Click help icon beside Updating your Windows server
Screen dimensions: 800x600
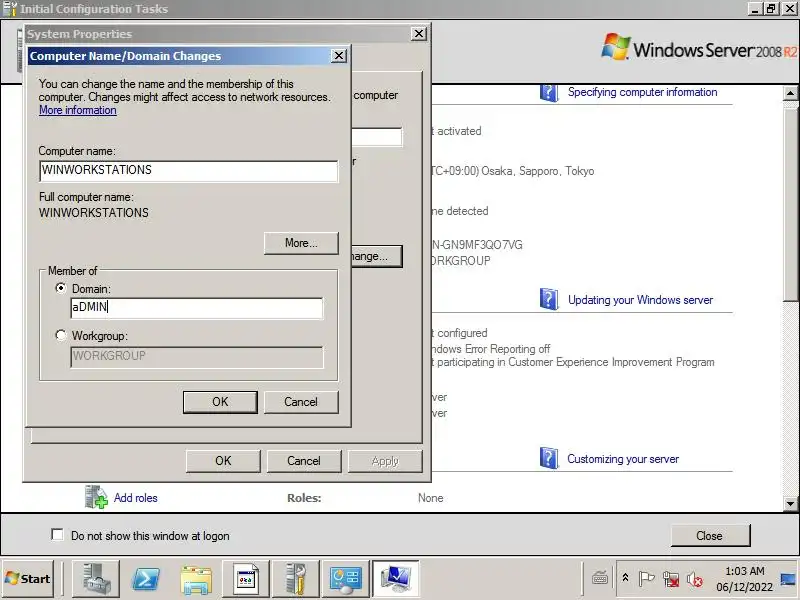coord(548,299)
